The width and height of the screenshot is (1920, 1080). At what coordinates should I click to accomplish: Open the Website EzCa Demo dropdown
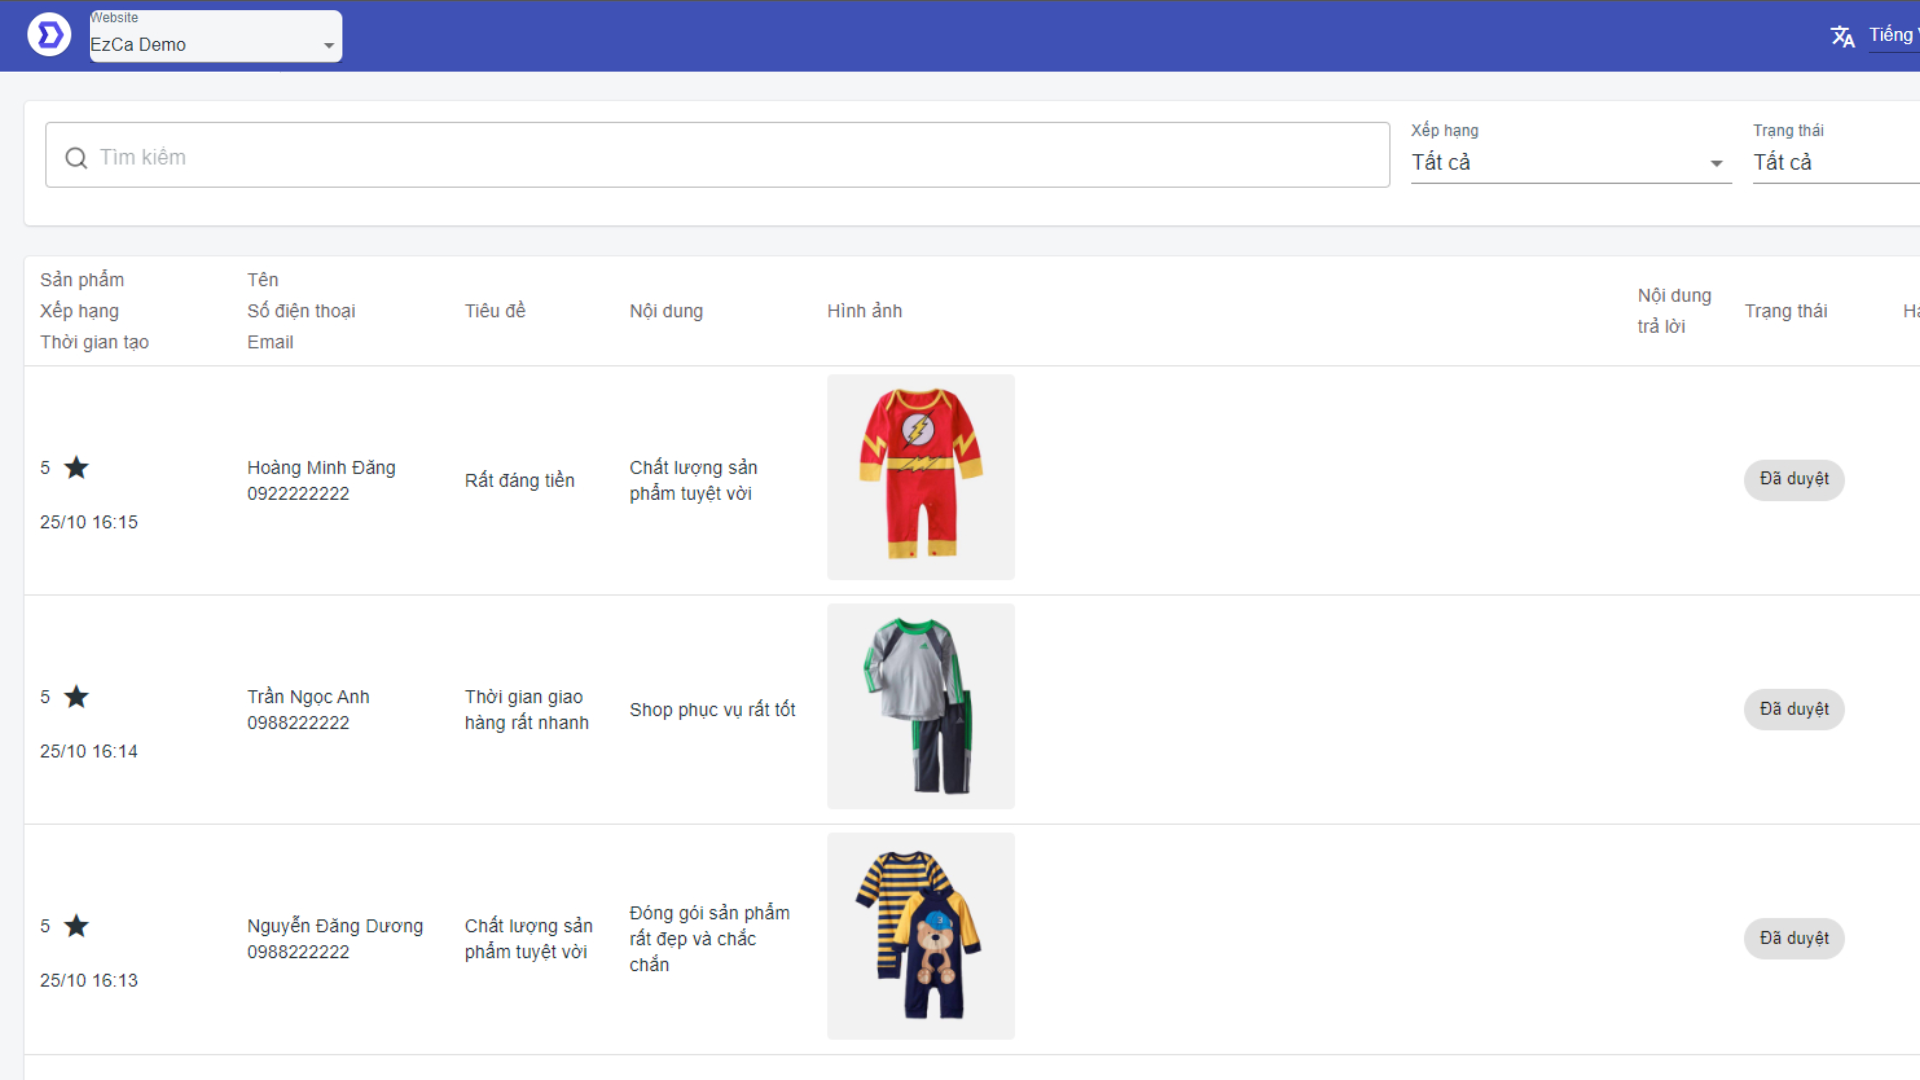[x=215, y=44]
